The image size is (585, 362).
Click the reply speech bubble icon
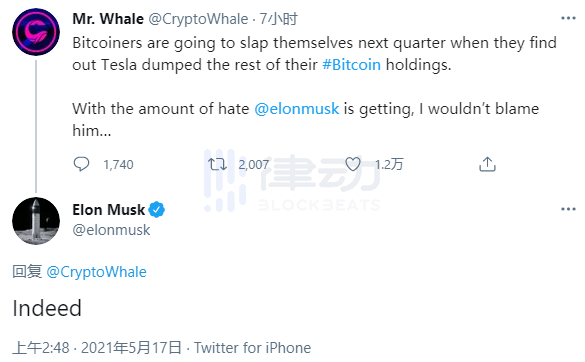[x=81, y=164]
